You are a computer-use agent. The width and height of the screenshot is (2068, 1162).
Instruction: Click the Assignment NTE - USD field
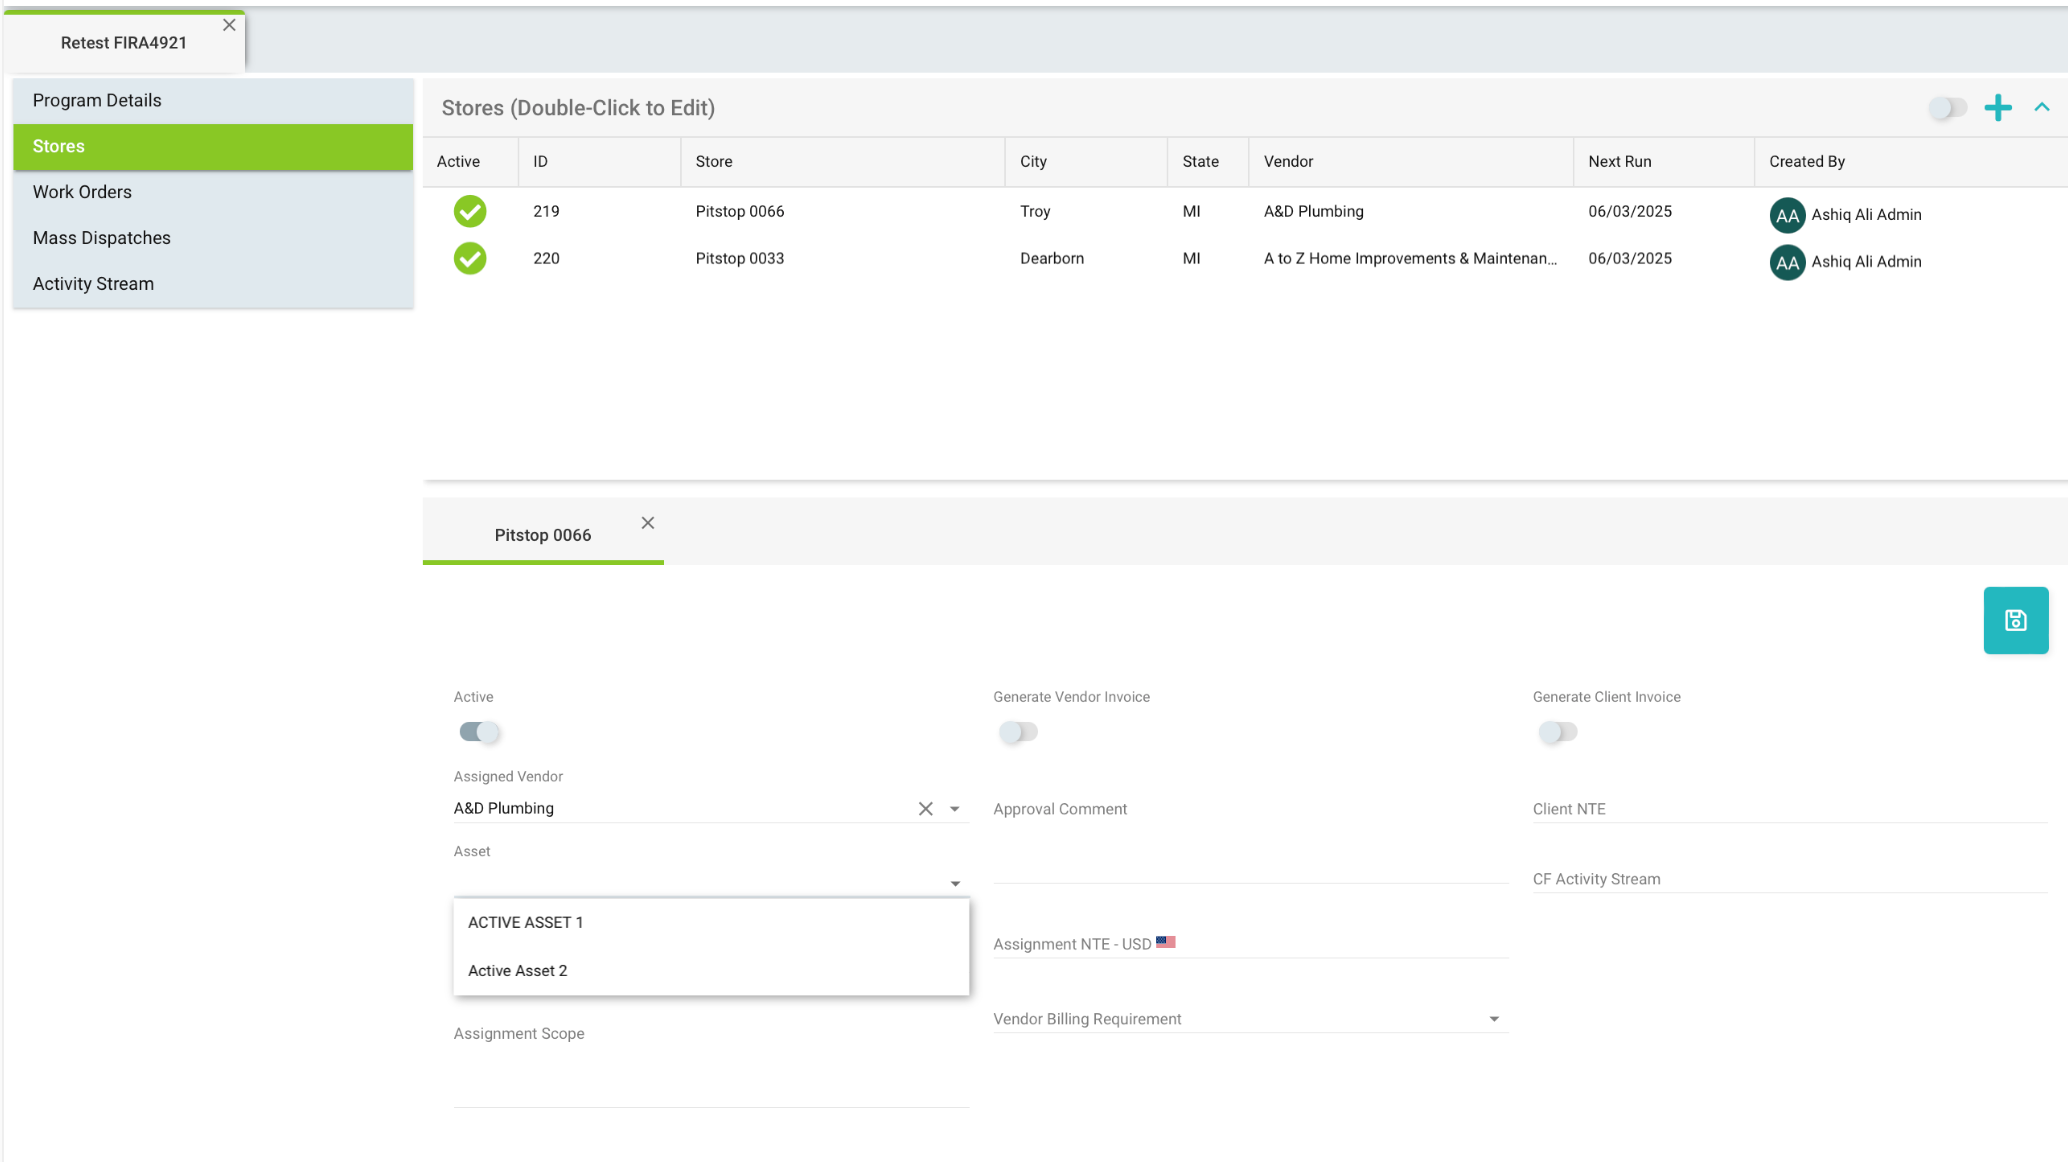click(x=1250, y=944)
